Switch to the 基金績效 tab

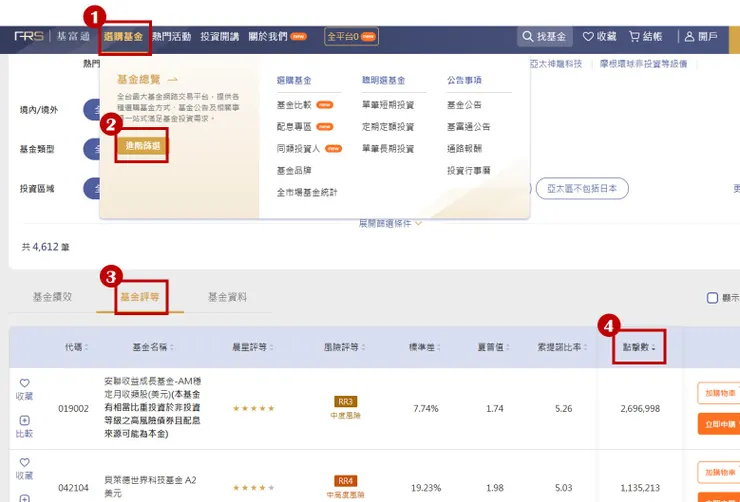tap(52, 297)
